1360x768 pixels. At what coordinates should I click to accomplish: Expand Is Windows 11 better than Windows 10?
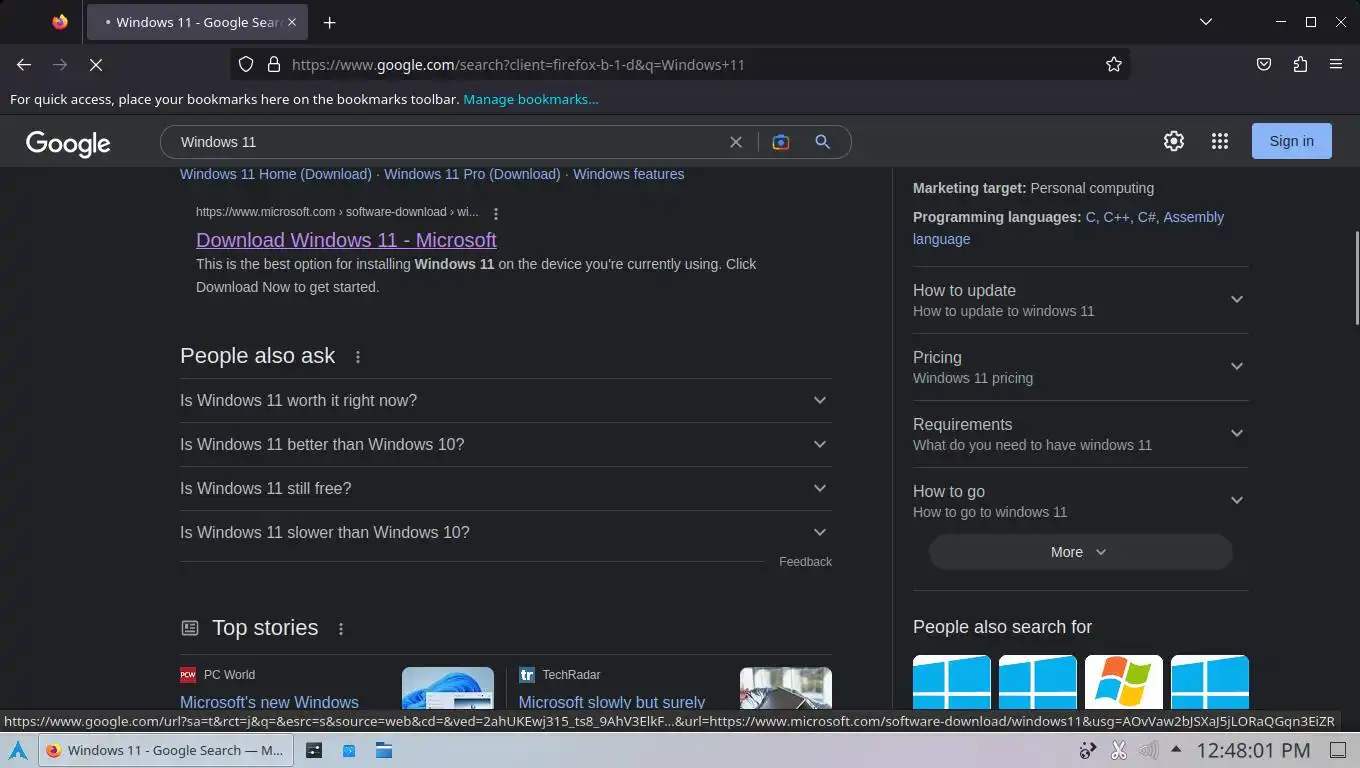[506, 444]
